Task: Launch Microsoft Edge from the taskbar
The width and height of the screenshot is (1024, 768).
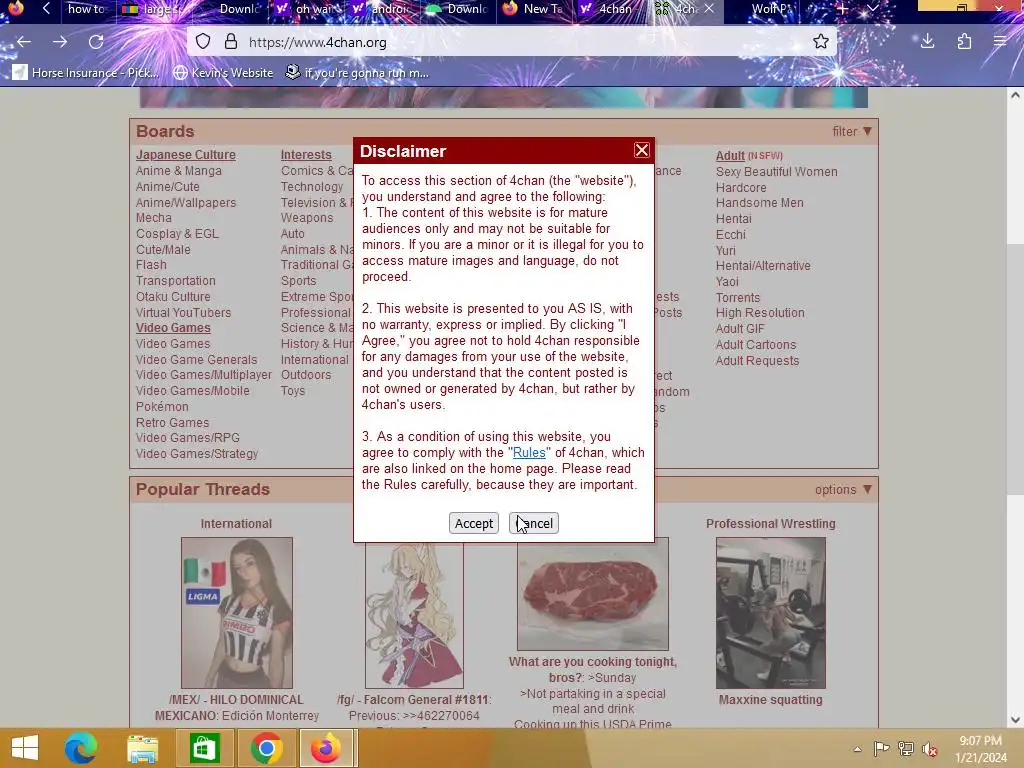Action: coord(81,748)
